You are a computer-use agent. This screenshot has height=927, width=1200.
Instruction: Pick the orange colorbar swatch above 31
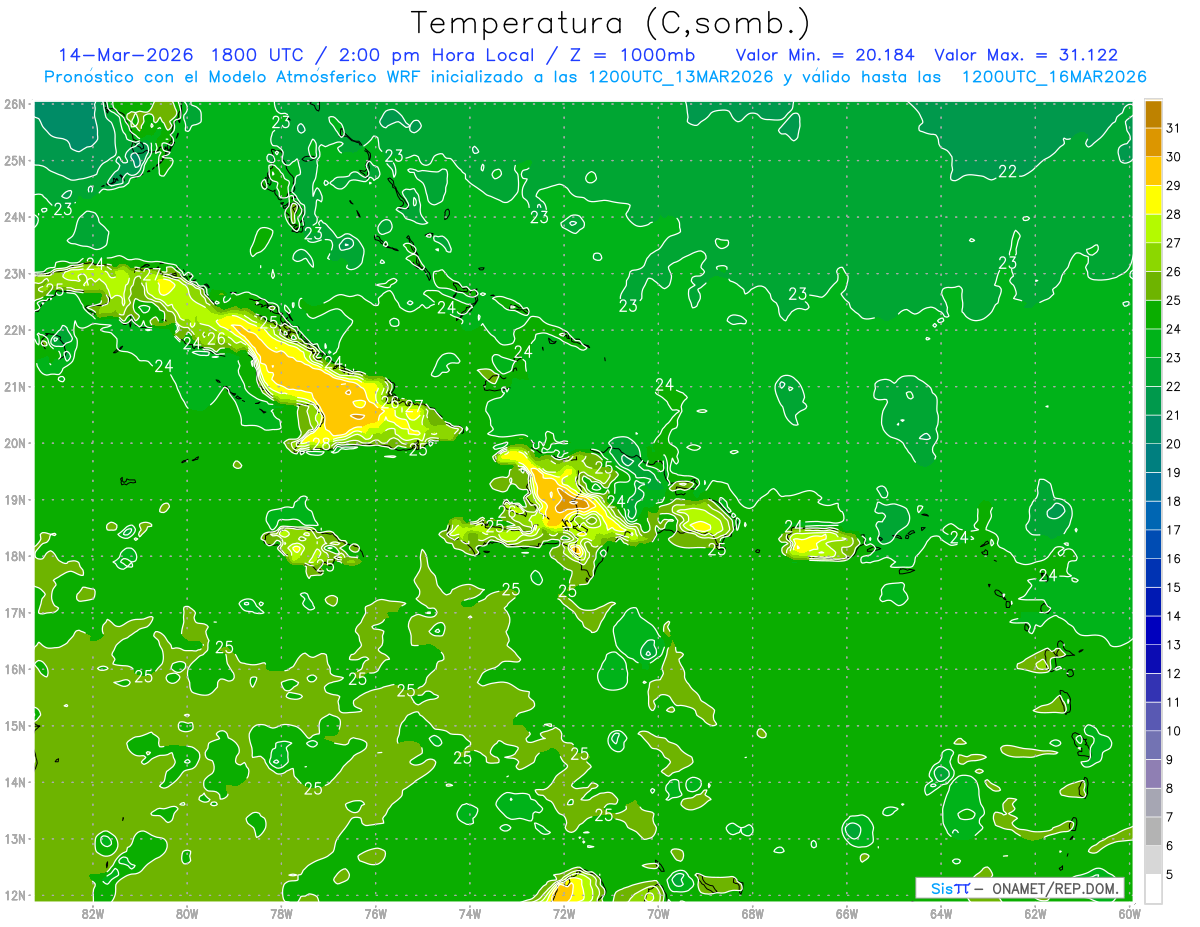coord(1153,114)
